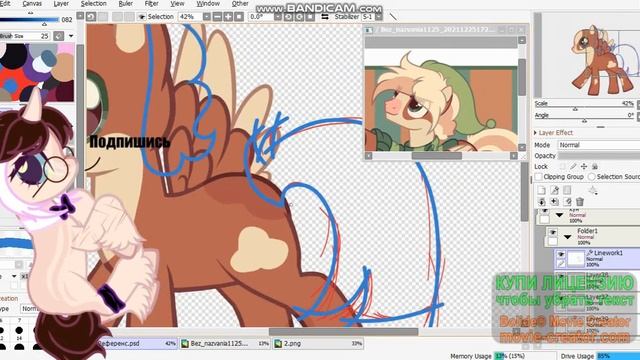The height and width of the screenshot is (360, 640).
Task: Click the layer Opacity slider bar
Action: pos(598,156)
